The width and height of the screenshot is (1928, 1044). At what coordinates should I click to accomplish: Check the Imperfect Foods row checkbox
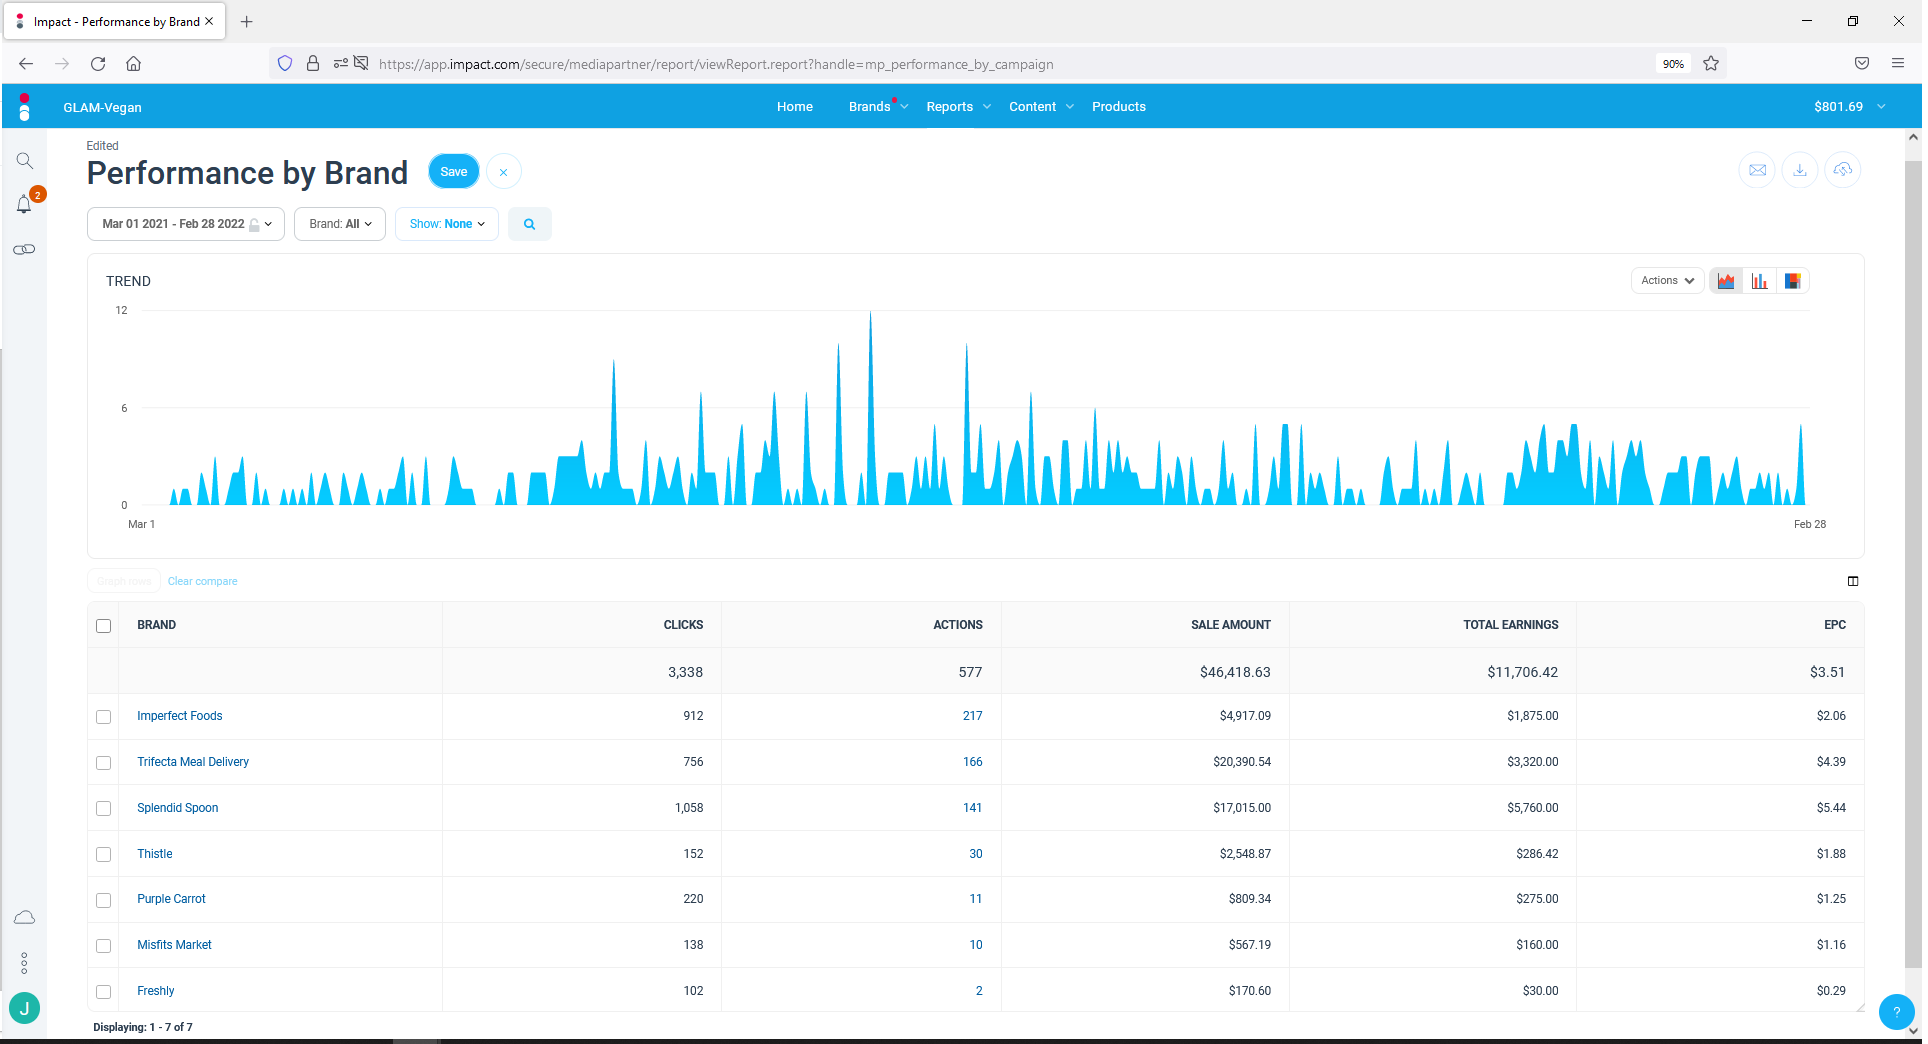pos(104,717)
